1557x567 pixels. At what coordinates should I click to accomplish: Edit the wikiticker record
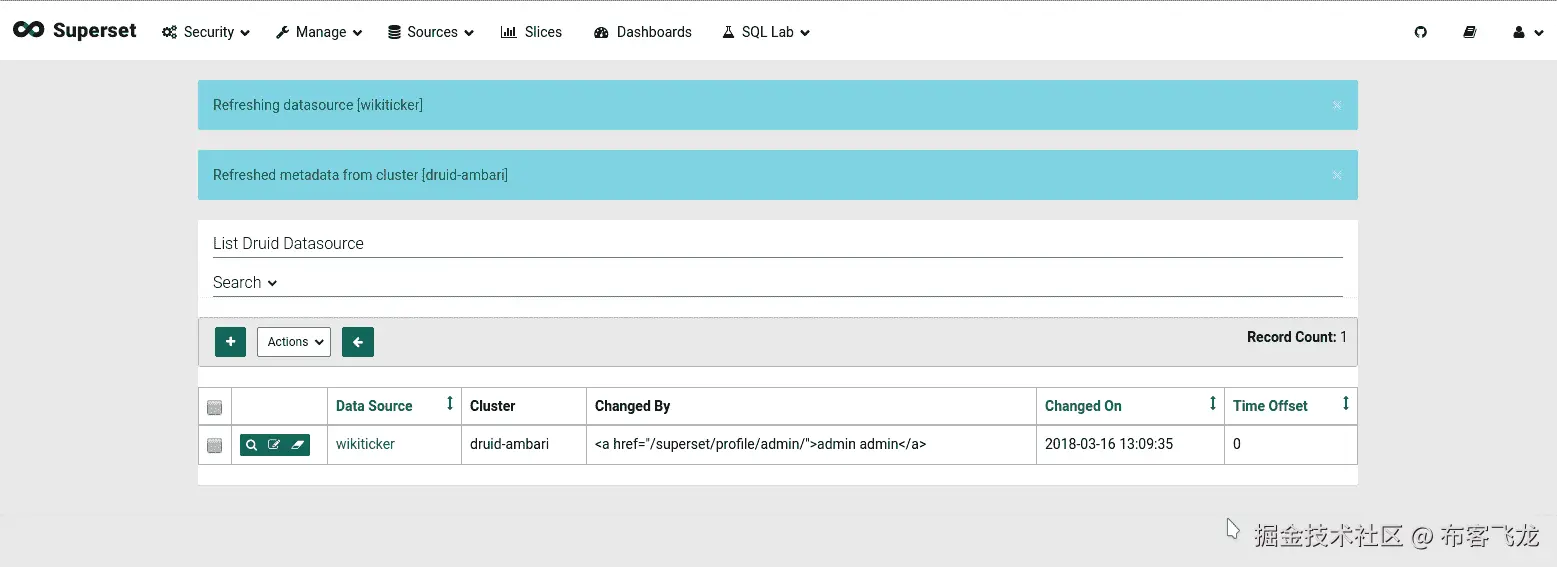tap(274, 445)
